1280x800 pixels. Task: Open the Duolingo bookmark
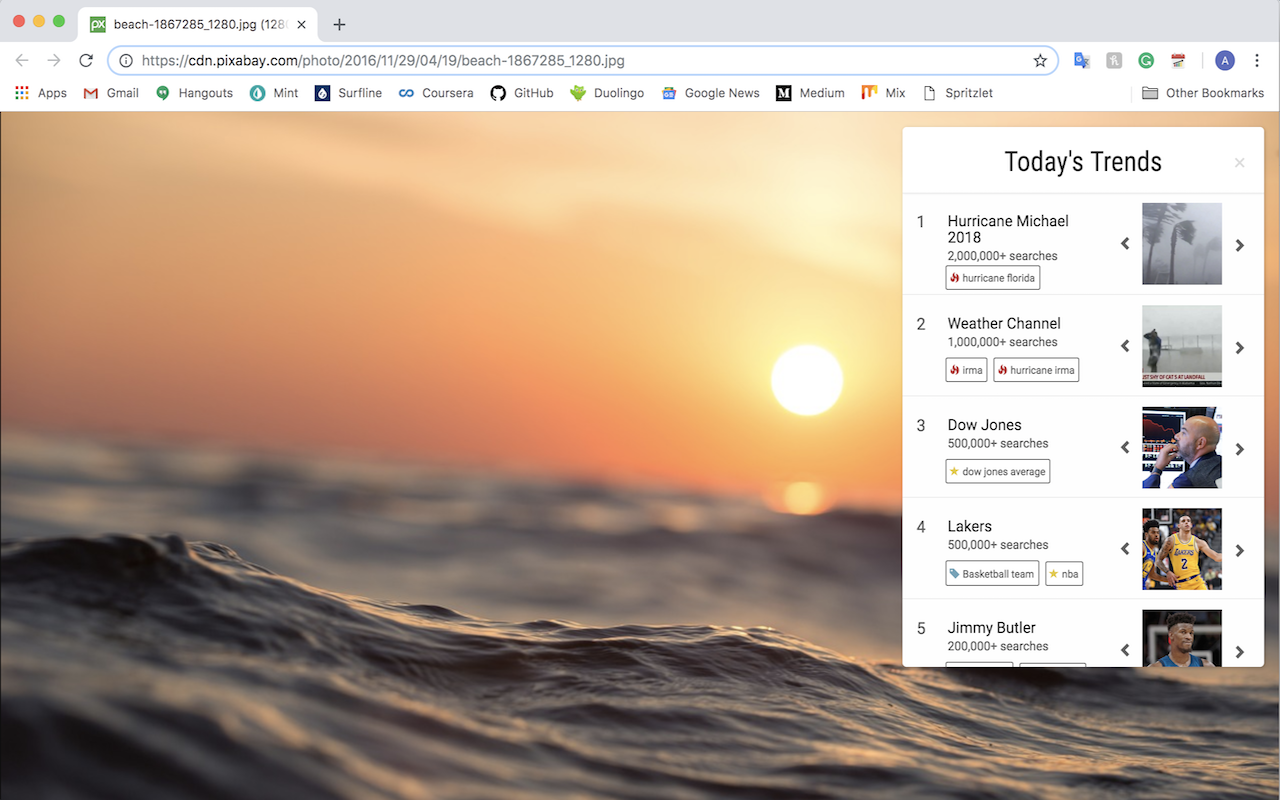[x=607, y=93]
